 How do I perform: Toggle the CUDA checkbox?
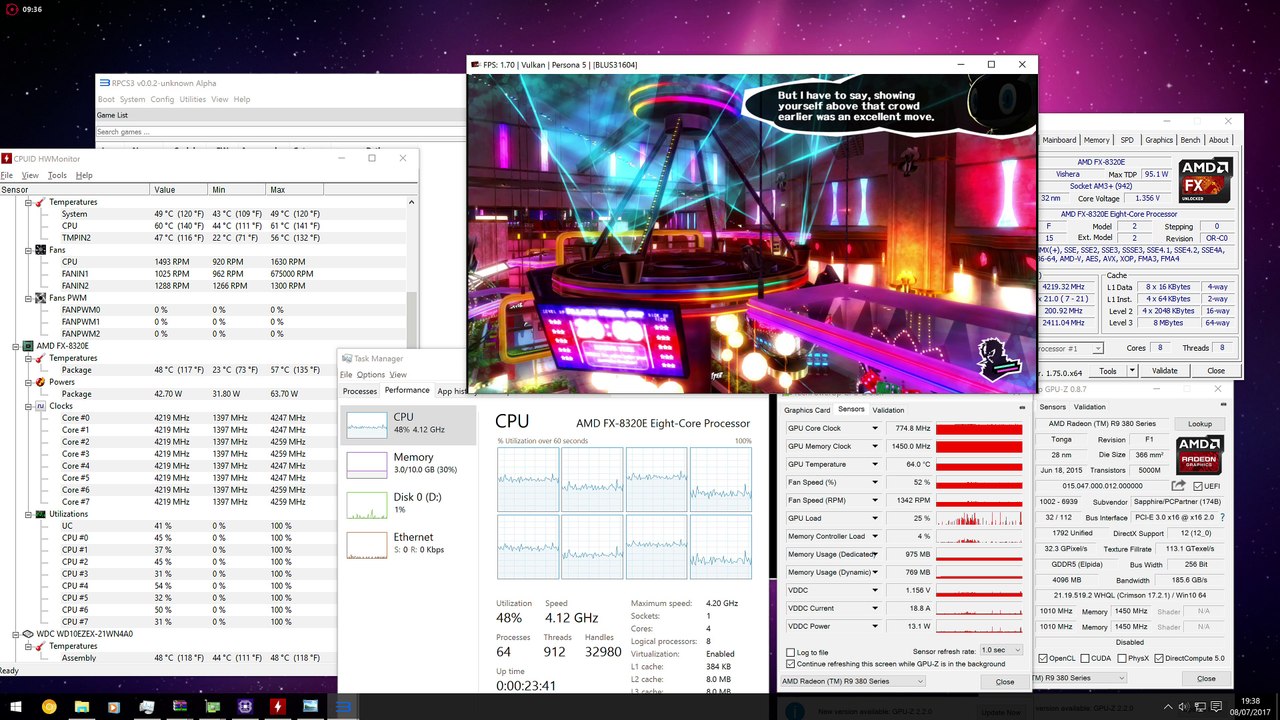(1086, 658)
